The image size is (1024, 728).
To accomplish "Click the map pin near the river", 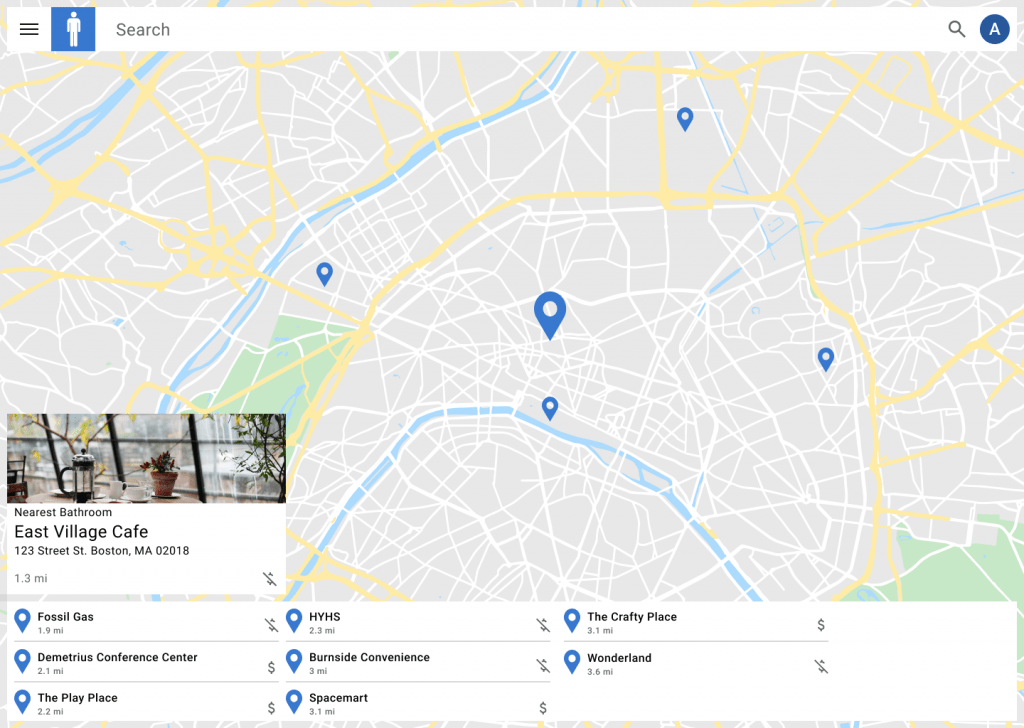I will point(549,407).
